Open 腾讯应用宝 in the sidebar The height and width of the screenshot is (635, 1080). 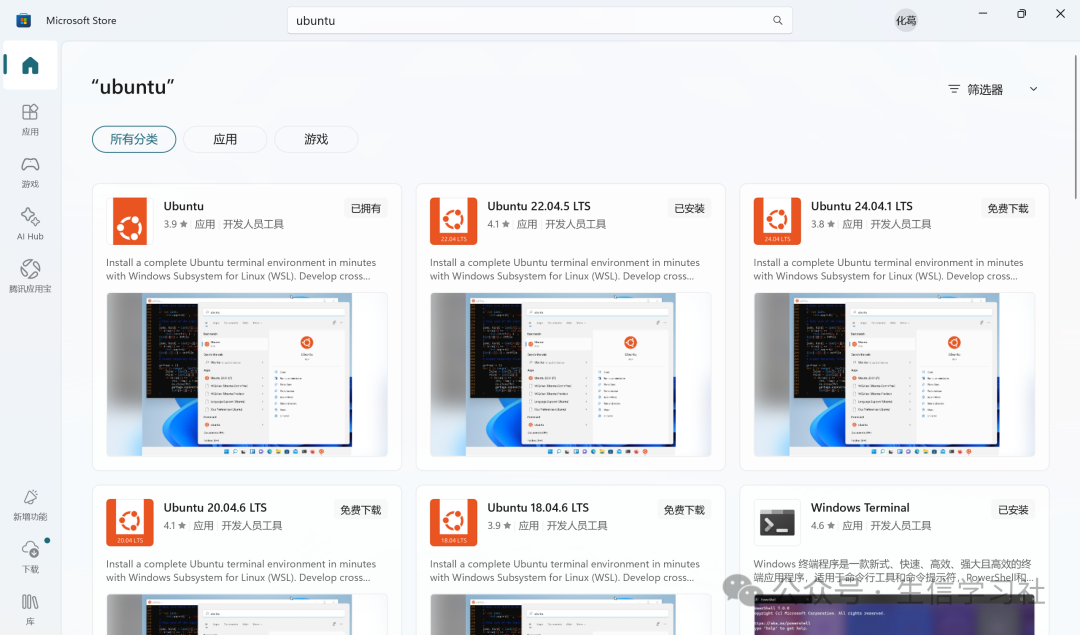pyautogui.click(x=30, y=277)
